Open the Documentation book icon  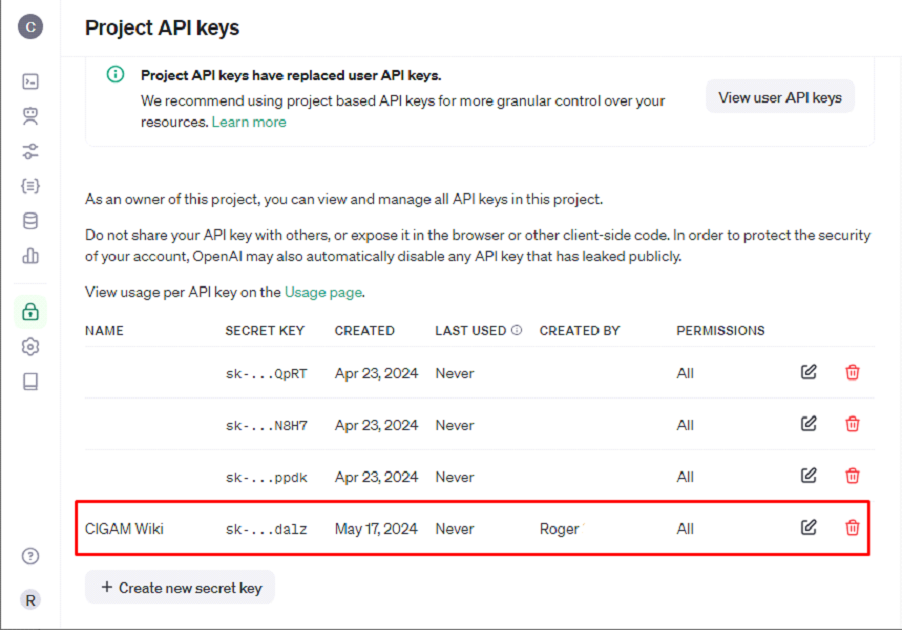point(30,381)
